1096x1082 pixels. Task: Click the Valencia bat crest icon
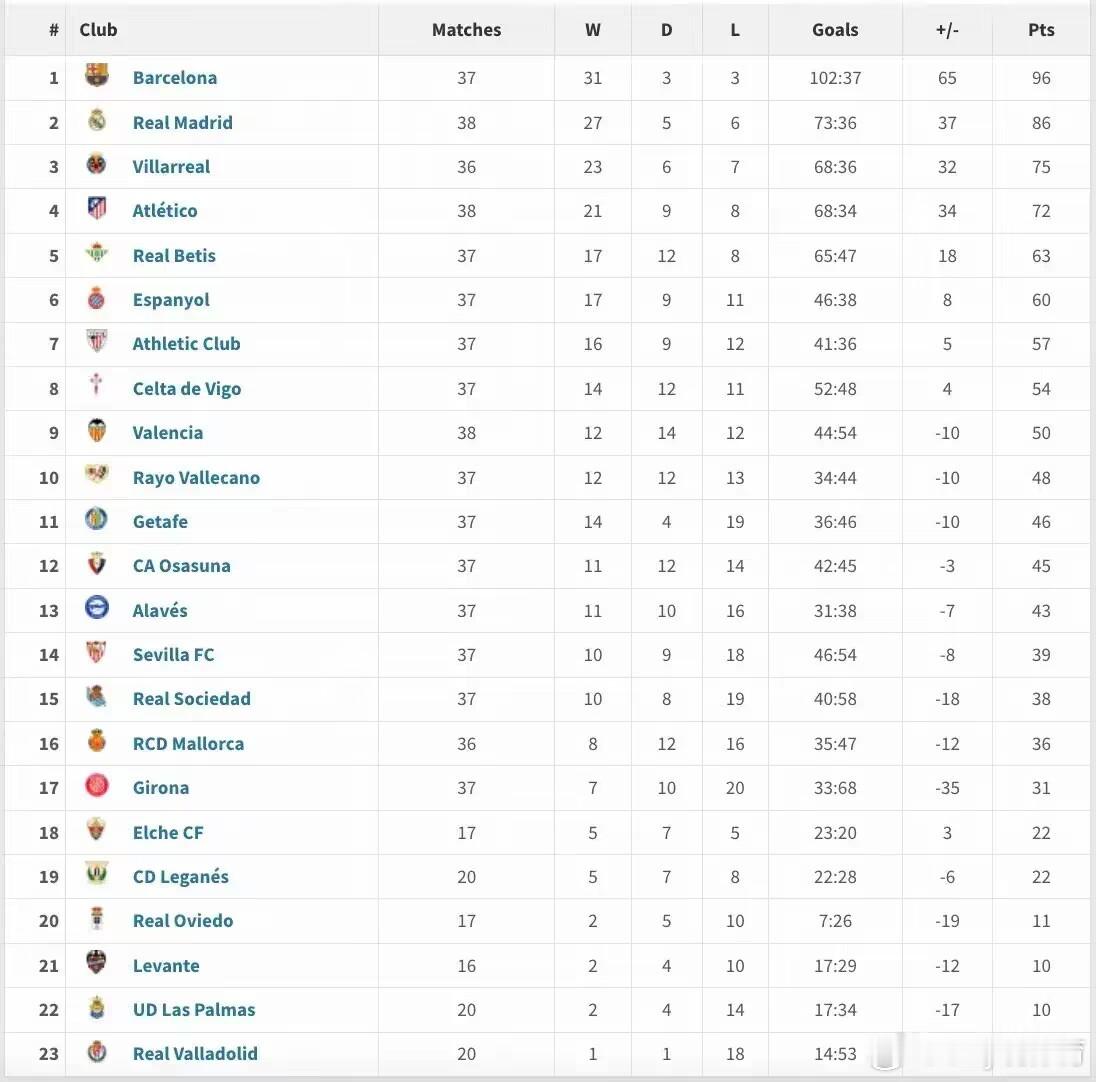click(97, 431)
